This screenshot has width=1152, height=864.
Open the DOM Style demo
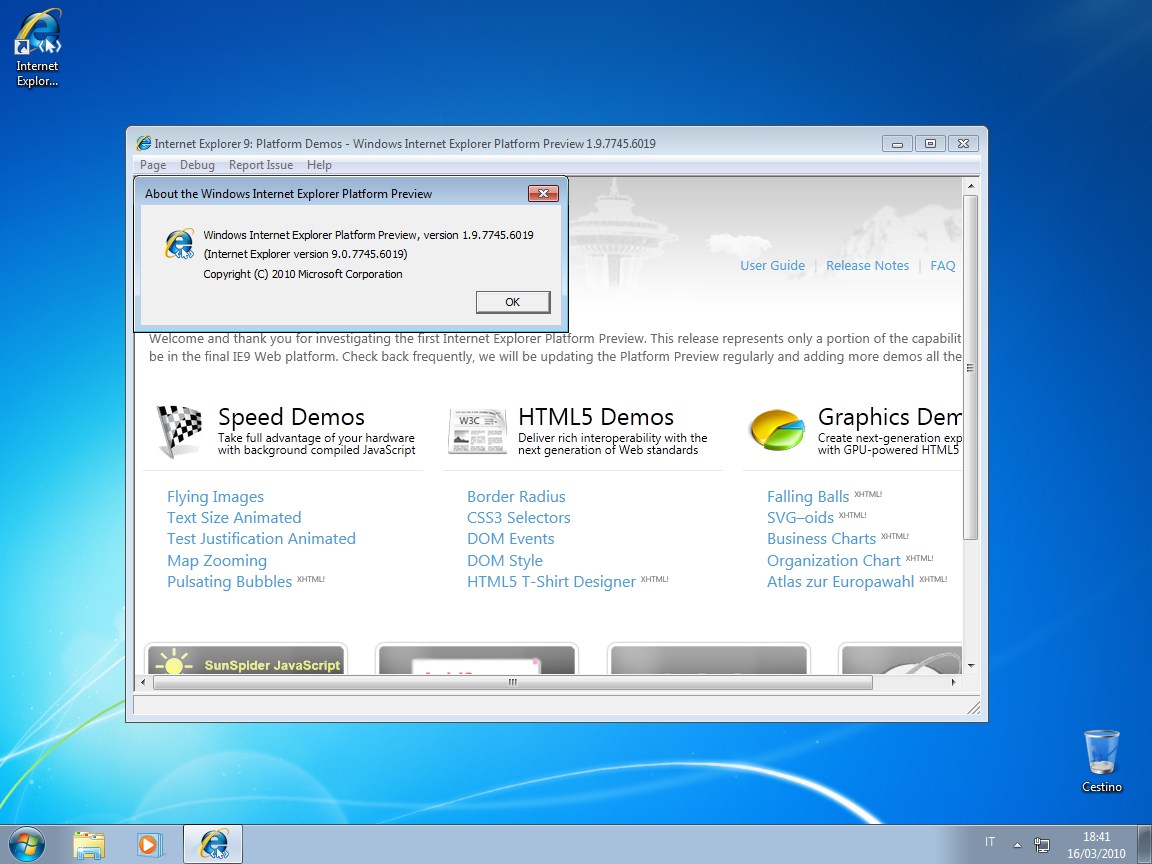(505, 561)
